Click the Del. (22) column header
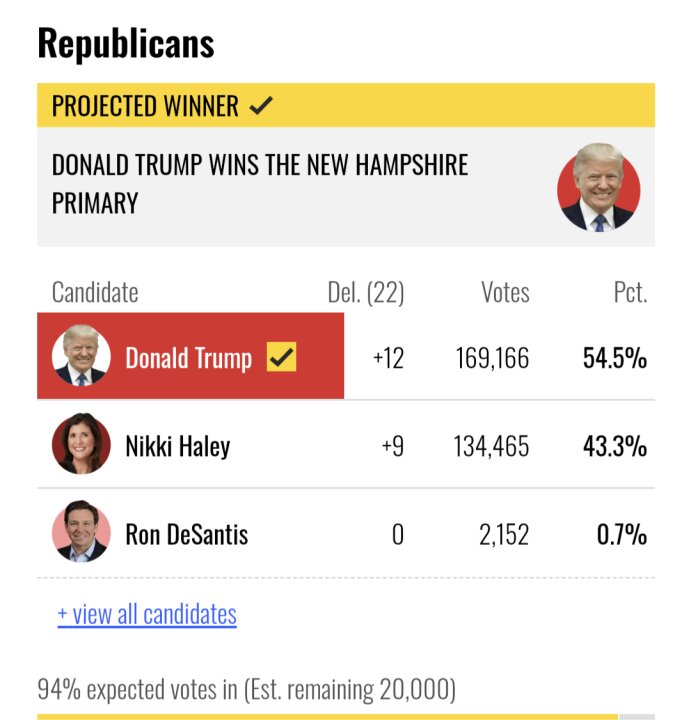The width and height of the screenshot is (691, 720). click(x=365, y=292)
